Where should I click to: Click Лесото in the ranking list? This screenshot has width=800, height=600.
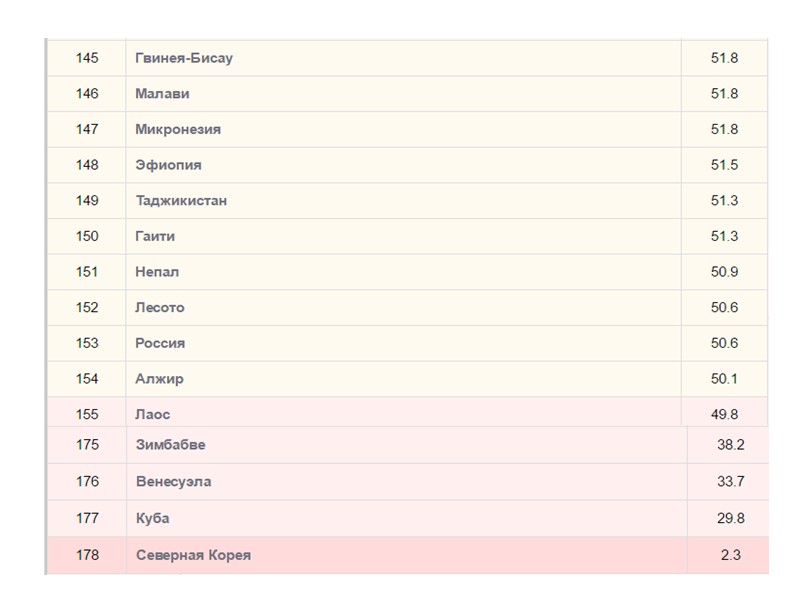coord(160,307)
